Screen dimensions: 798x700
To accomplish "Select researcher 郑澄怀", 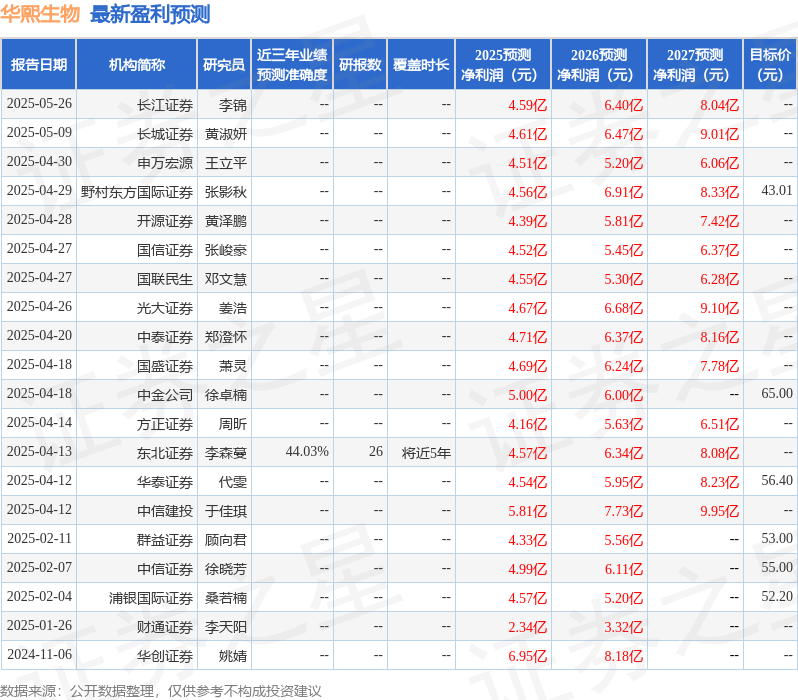I will pos(225,338).
